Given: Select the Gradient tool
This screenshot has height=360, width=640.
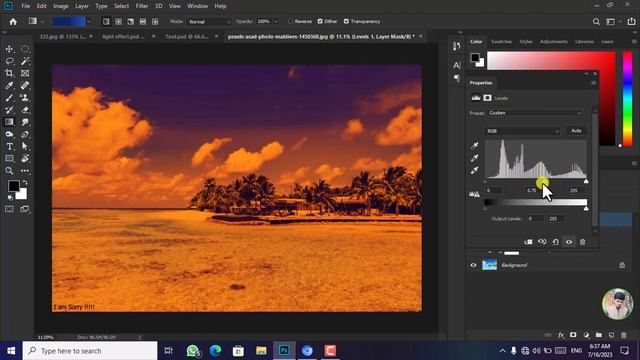Looking at the screenshot, I should point(9,122).
